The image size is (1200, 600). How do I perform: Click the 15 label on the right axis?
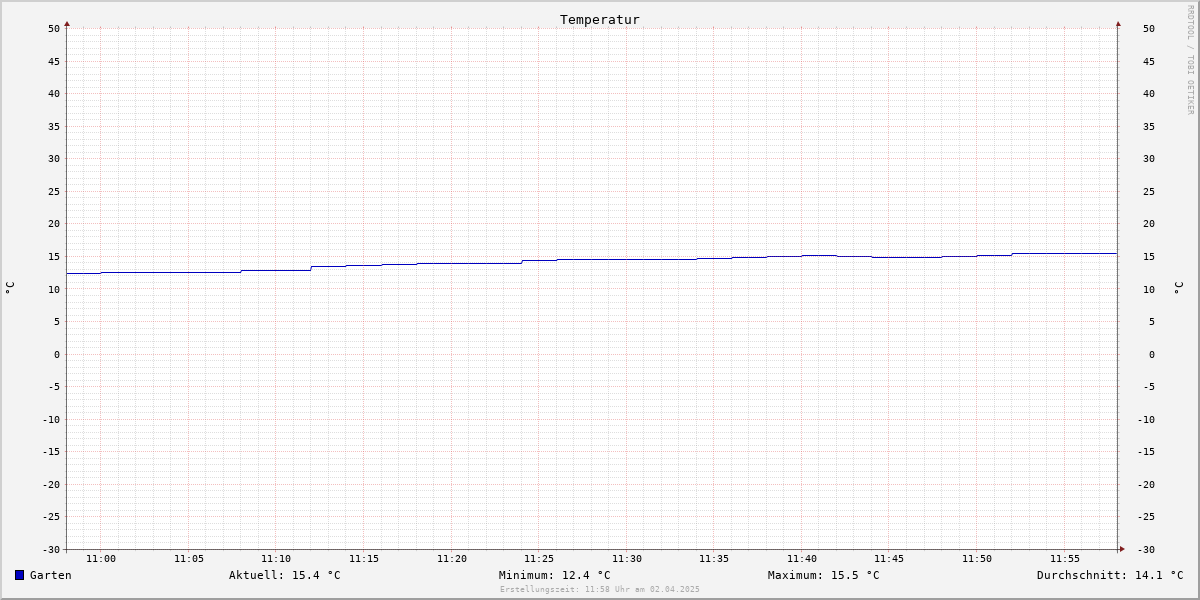[1149, 257]
